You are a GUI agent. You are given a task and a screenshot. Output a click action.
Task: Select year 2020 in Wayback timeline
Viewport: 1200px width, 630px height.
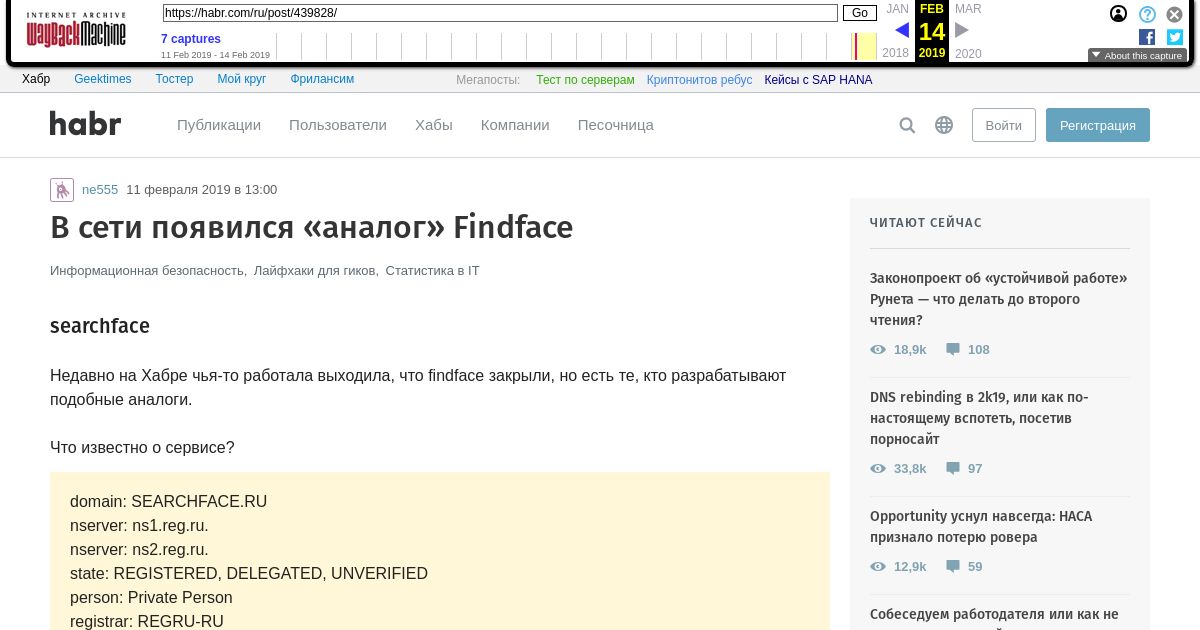click(x=968, y=53)
